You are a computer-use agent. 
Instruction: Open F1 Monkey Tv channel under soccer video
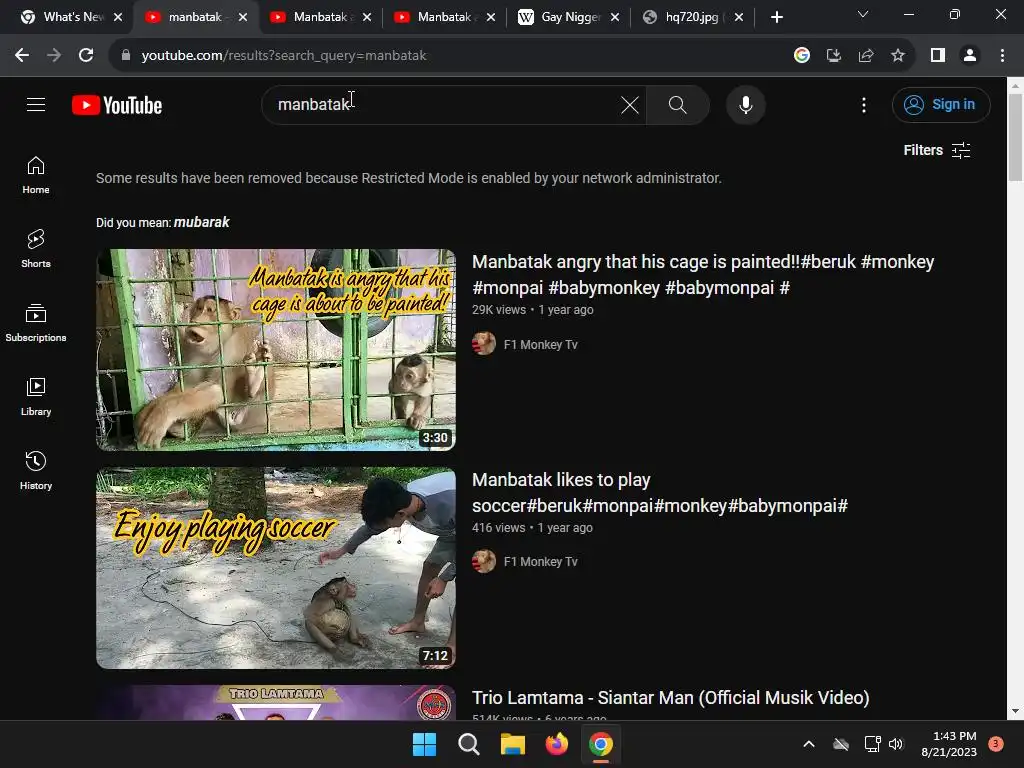click(x=541, y=562)
